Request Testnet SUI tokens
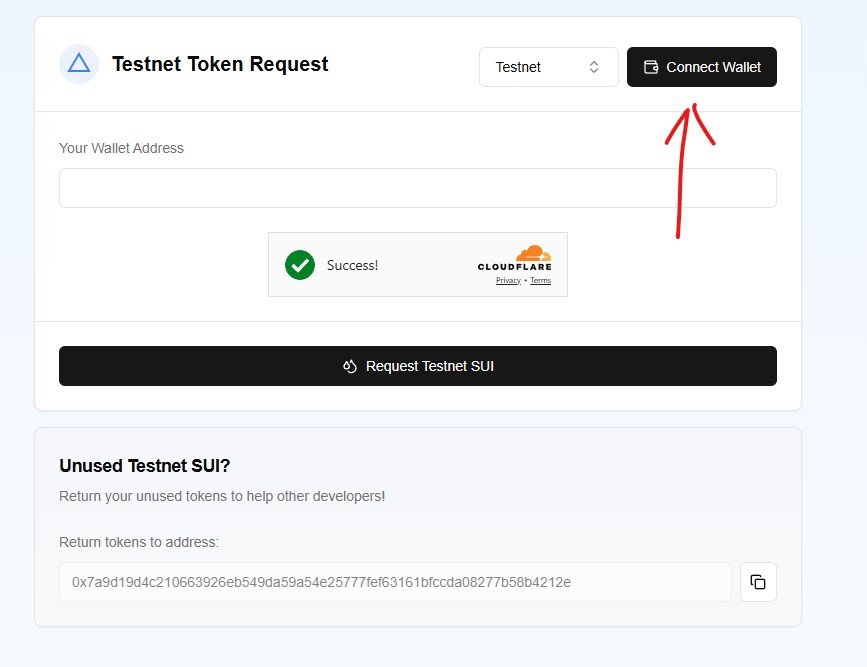867x667 pixels. 418,366
